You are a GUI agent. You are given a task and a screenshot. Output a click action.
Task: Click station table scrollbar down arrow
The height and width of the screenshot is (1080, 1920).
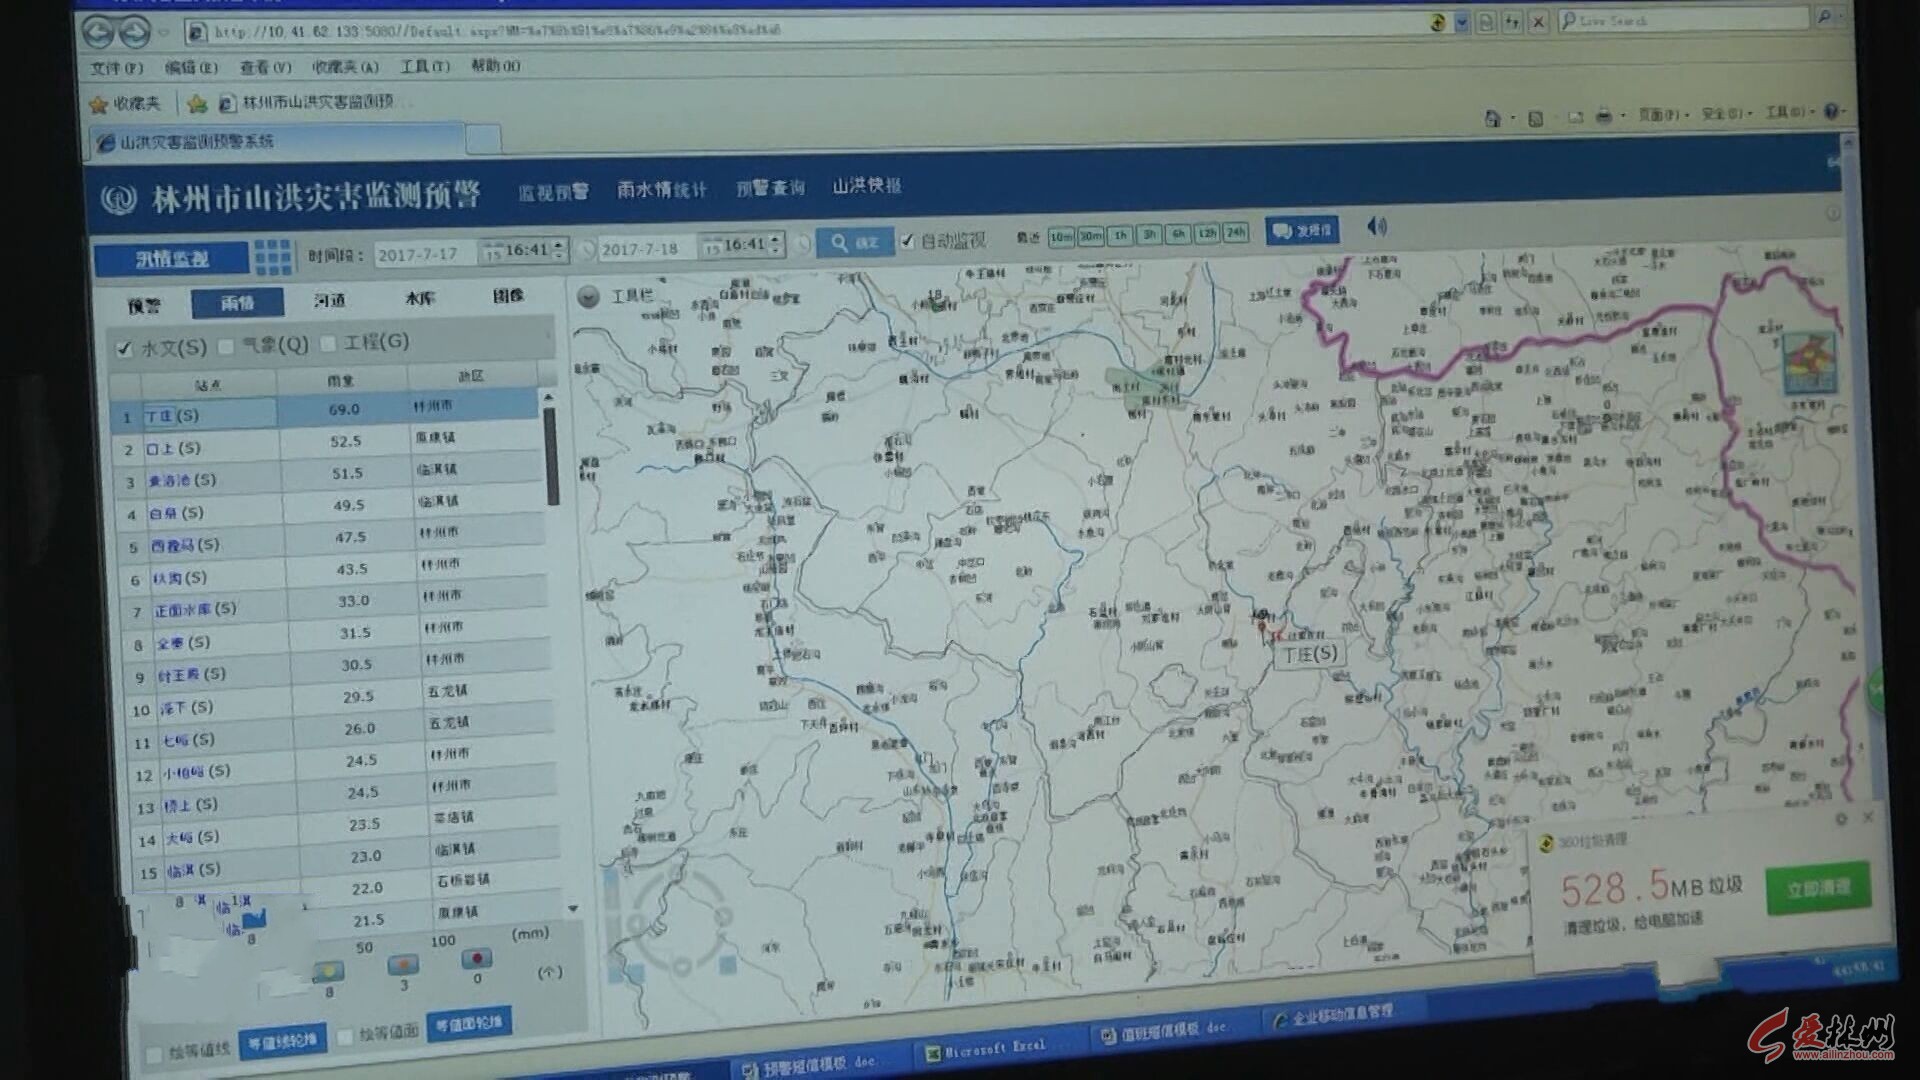(x=573, y=909)
